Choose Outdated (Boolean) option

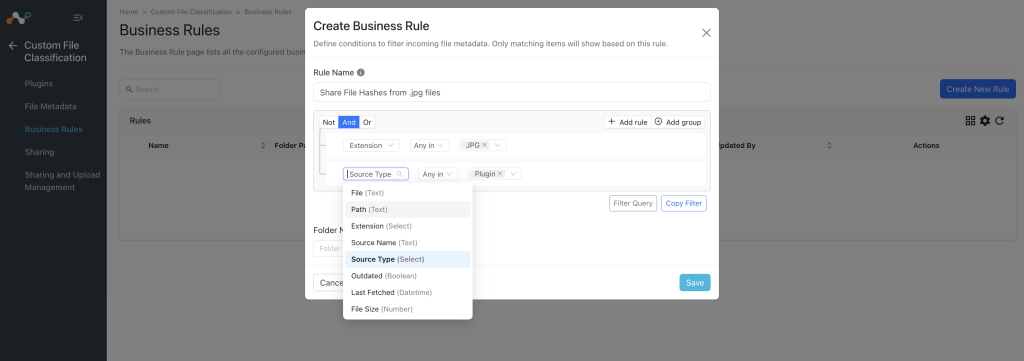408,276
